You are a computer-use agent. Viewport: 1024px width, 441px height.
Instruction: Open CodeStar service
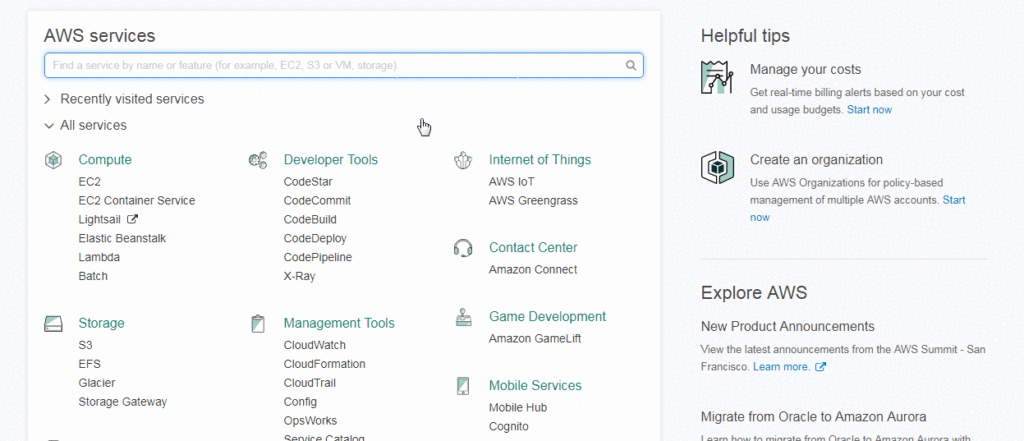[308, 182]
